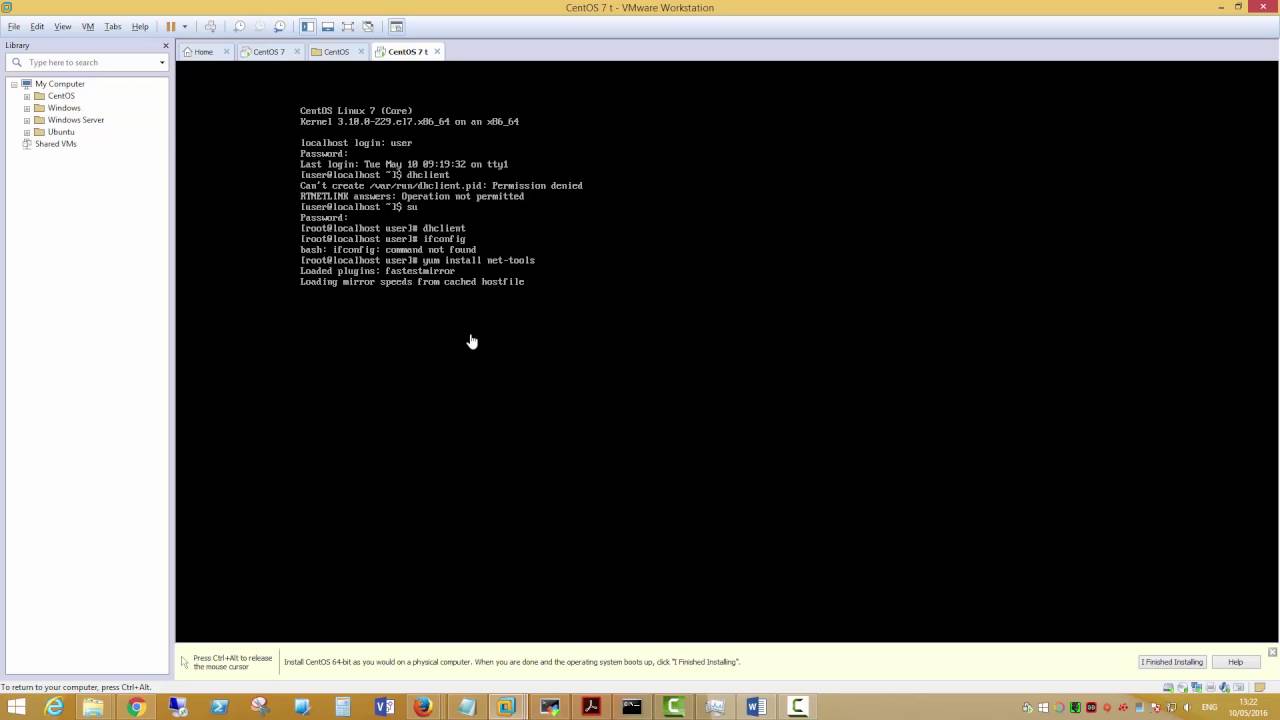This screenshot has height=720, width=1280.
Task: Open File Explorer from taskbar
Action: [94, 707]
